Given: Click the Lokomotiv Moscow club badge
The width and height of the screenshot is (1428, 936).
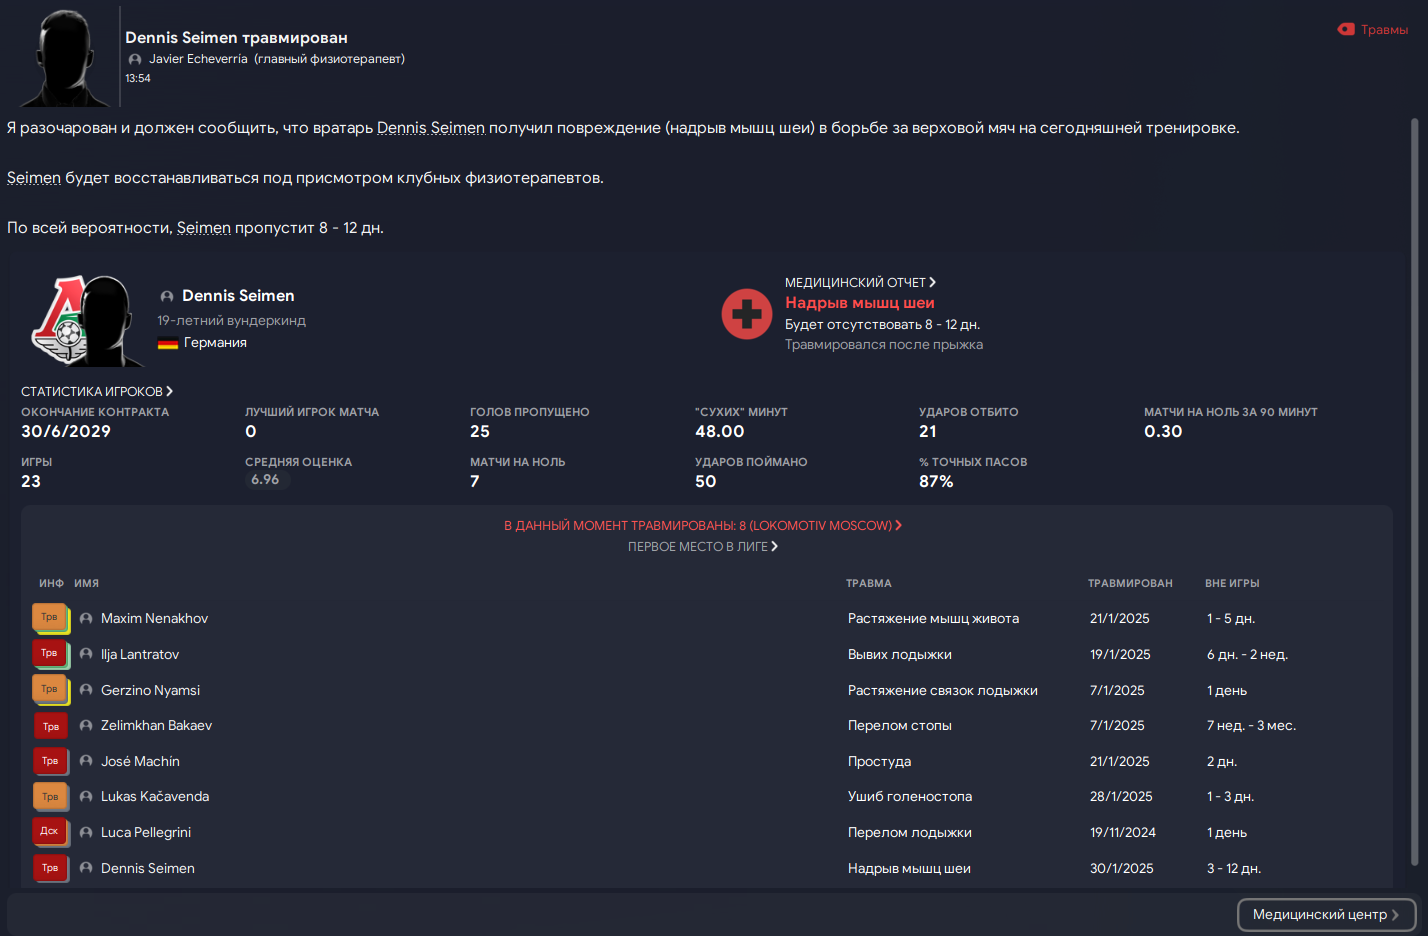Looking at the screenshot, I should click(61, 319).
